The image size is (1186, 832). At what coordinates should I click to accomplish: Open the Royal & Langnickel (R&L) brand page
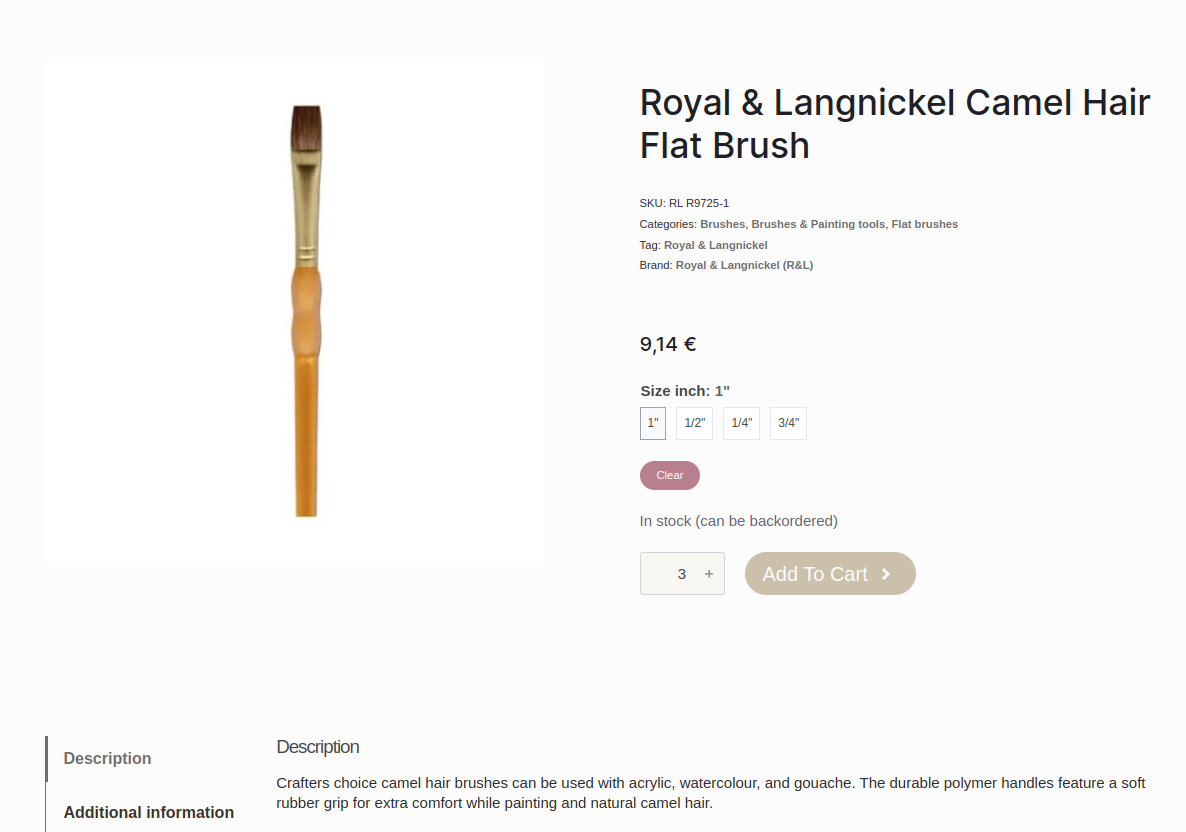(x=744, y=265)
